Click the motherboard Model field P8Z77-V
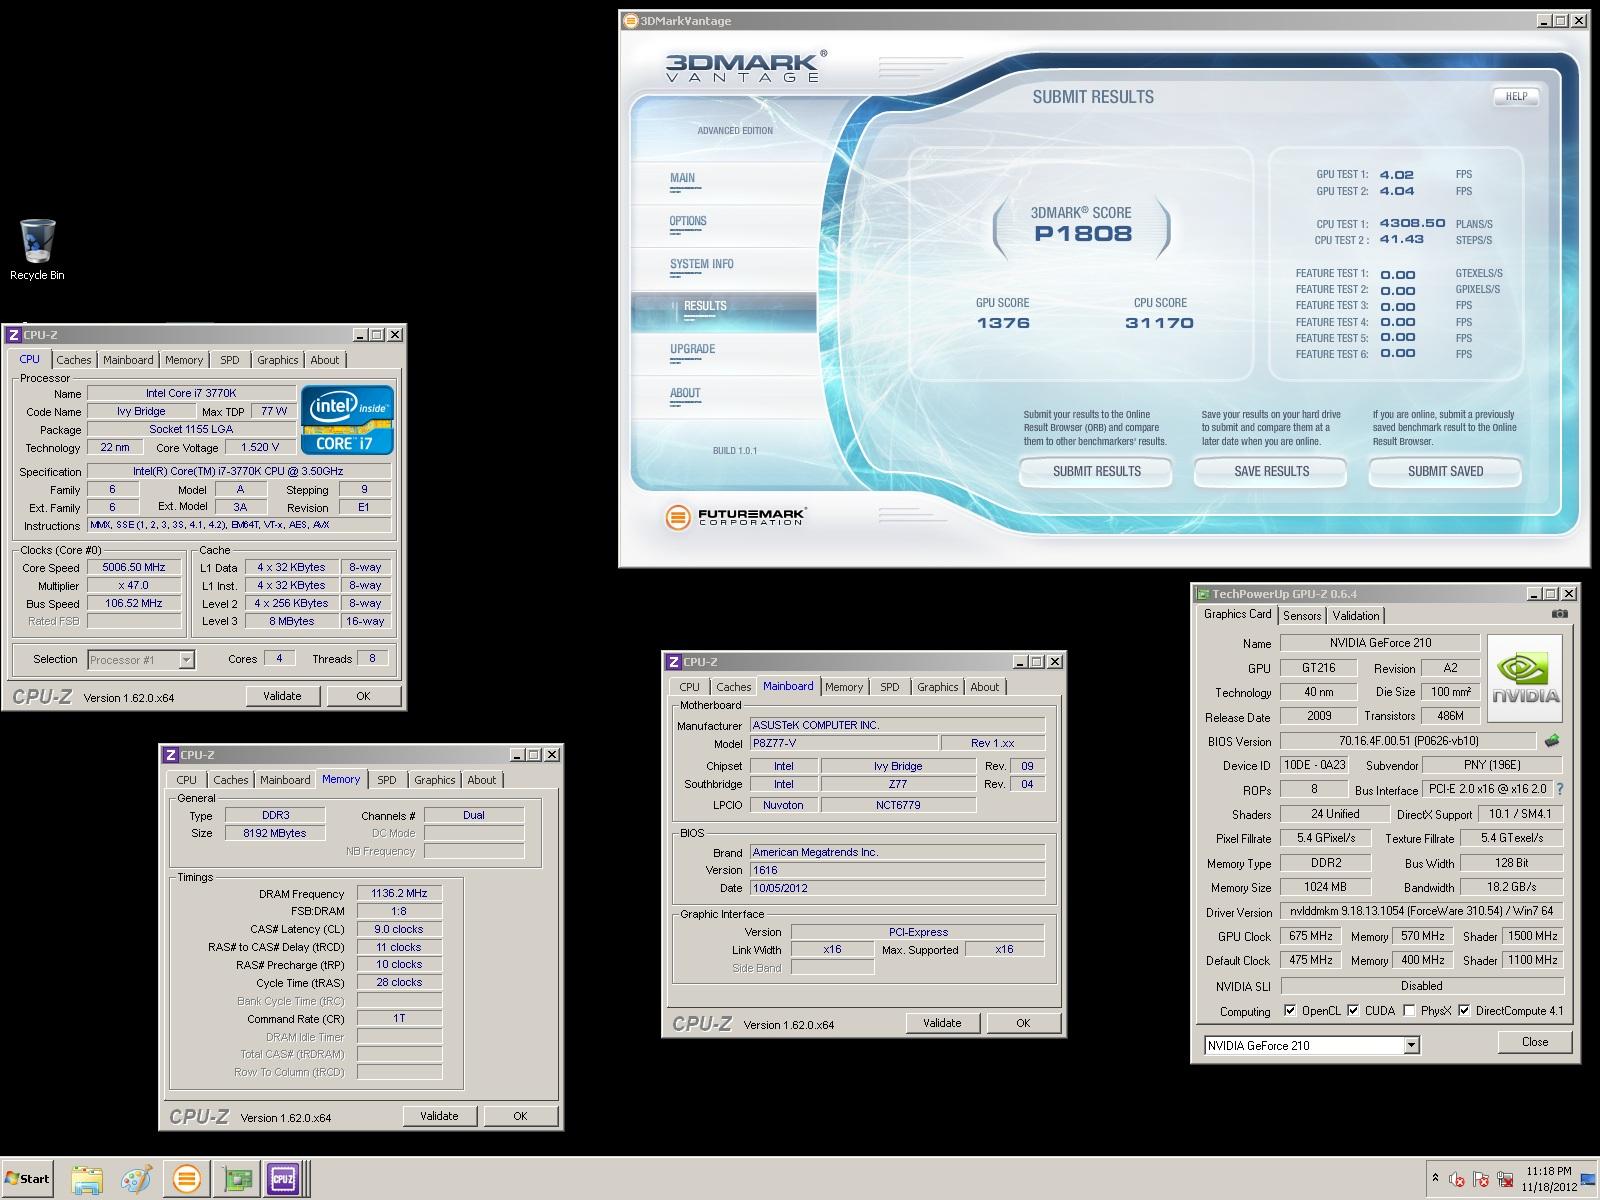1600x1200 pixels. click(x=843, y=743)
